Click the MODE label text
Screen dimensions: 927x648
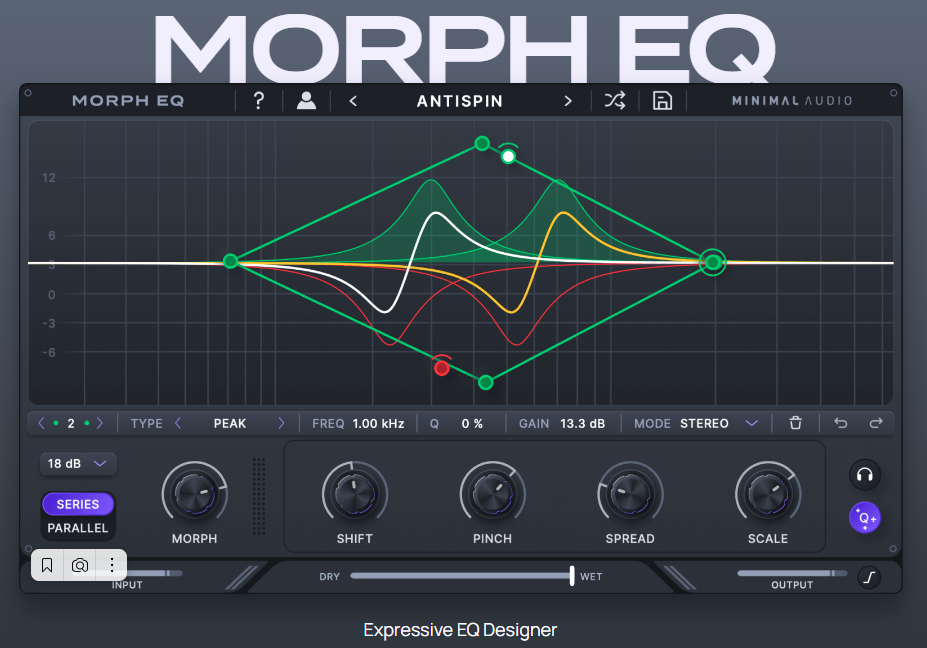[652, 423]
